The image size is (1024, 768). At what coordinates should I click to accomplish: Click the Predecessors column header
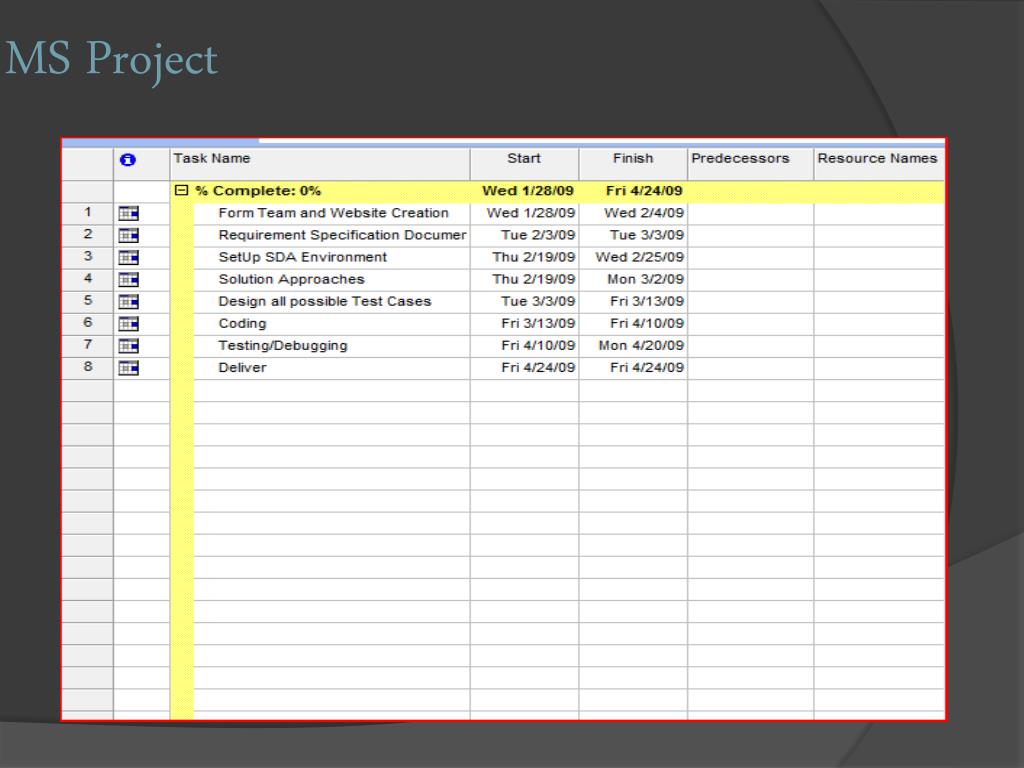750,163
